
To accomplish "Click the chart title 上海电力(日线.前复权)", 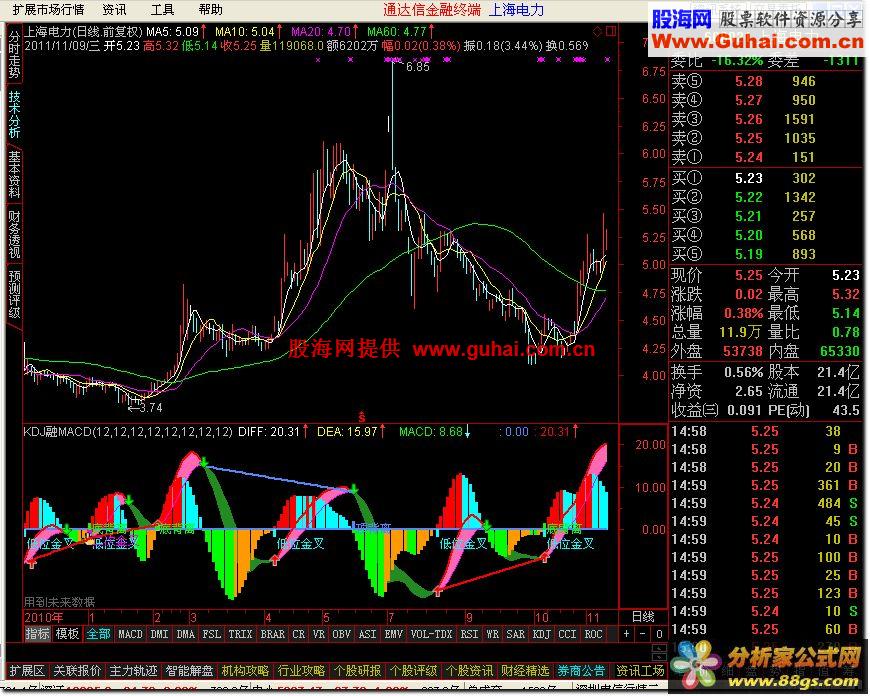I will (x=83, y=32).
